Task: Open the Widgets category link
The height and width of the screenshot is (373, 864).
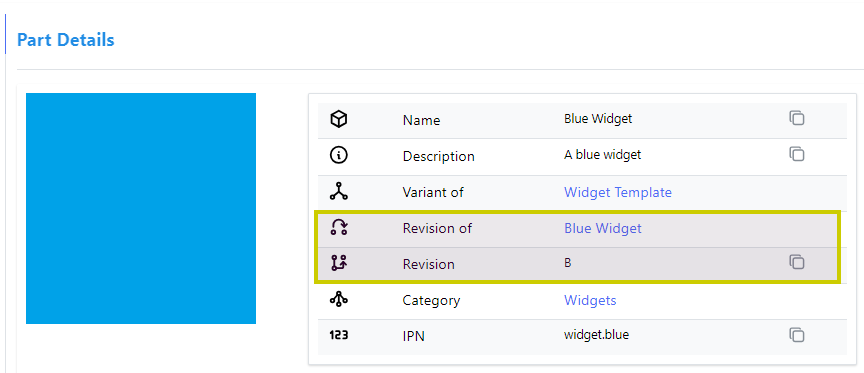Action: [x=590, y=300]
